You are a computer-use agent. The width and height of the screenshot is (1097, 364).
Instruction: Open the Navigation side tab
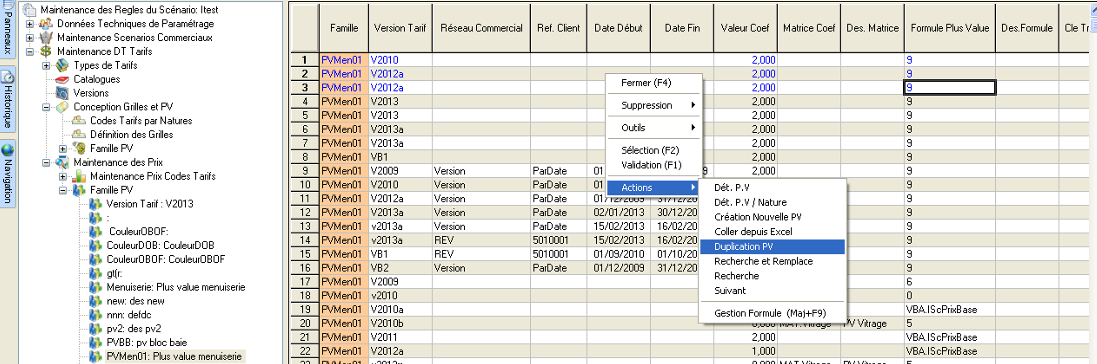(7, 174)
